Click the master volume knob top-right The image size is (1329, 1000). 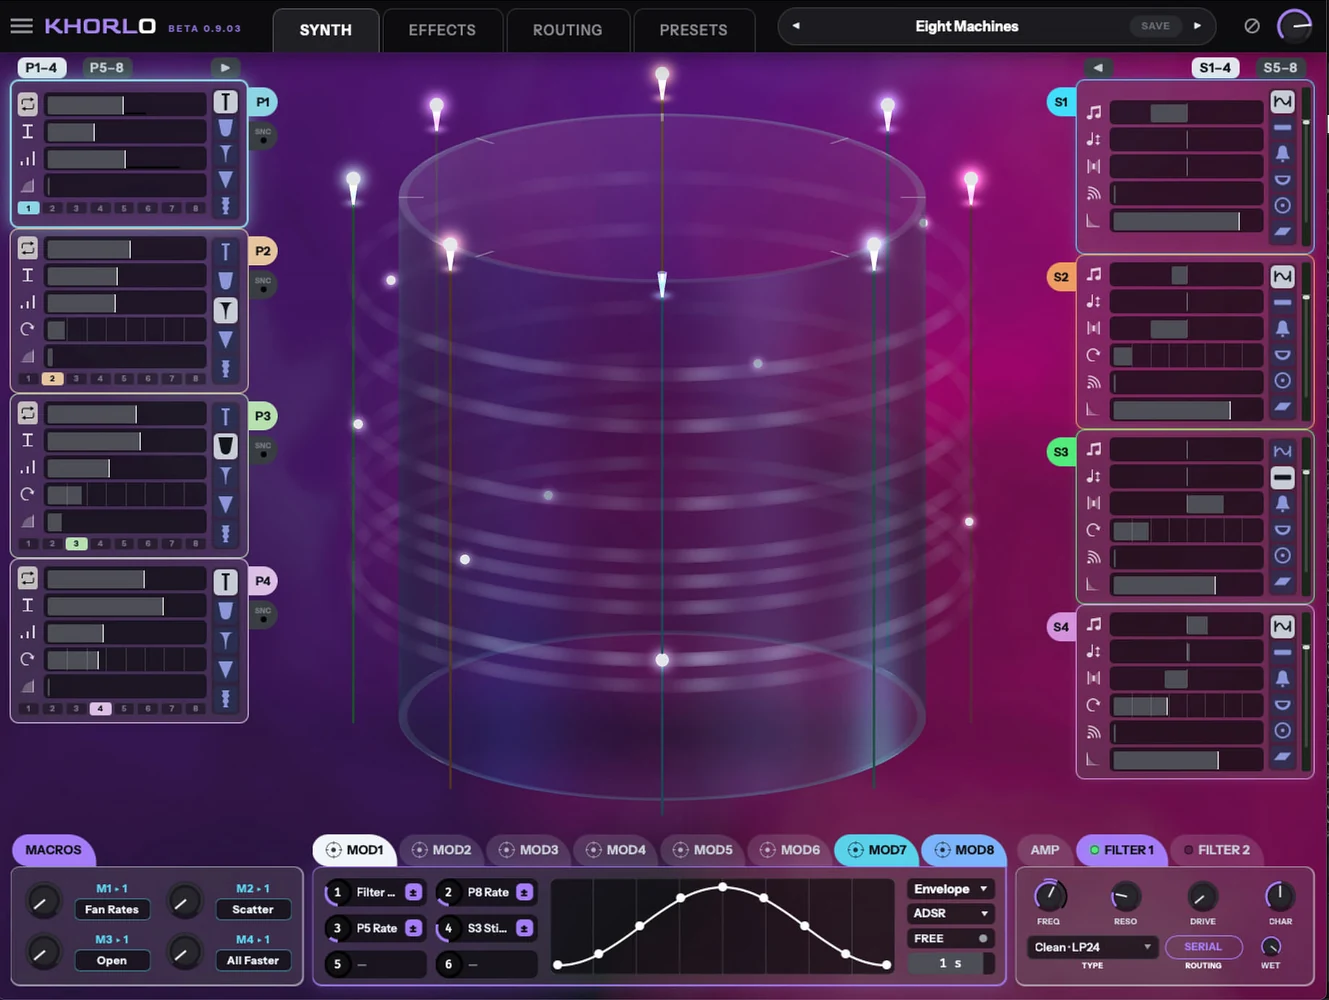[1295, 26]
